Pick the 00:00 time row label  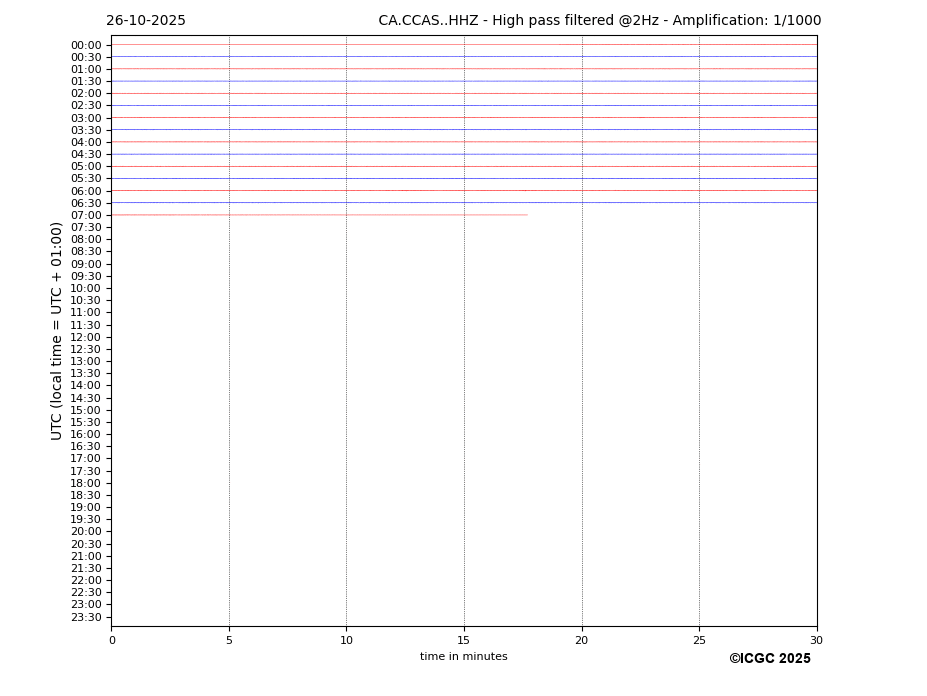point(86,45)
